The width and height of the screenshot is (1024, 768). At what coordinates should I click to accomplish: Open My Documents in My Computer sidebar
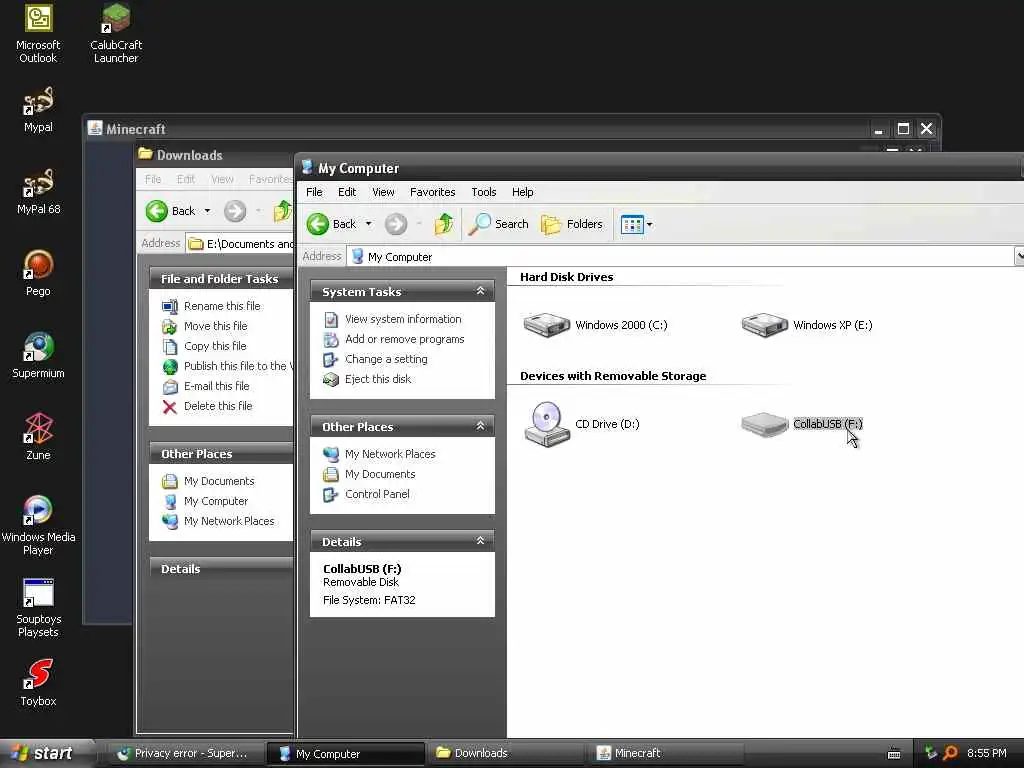click(380, 474)
